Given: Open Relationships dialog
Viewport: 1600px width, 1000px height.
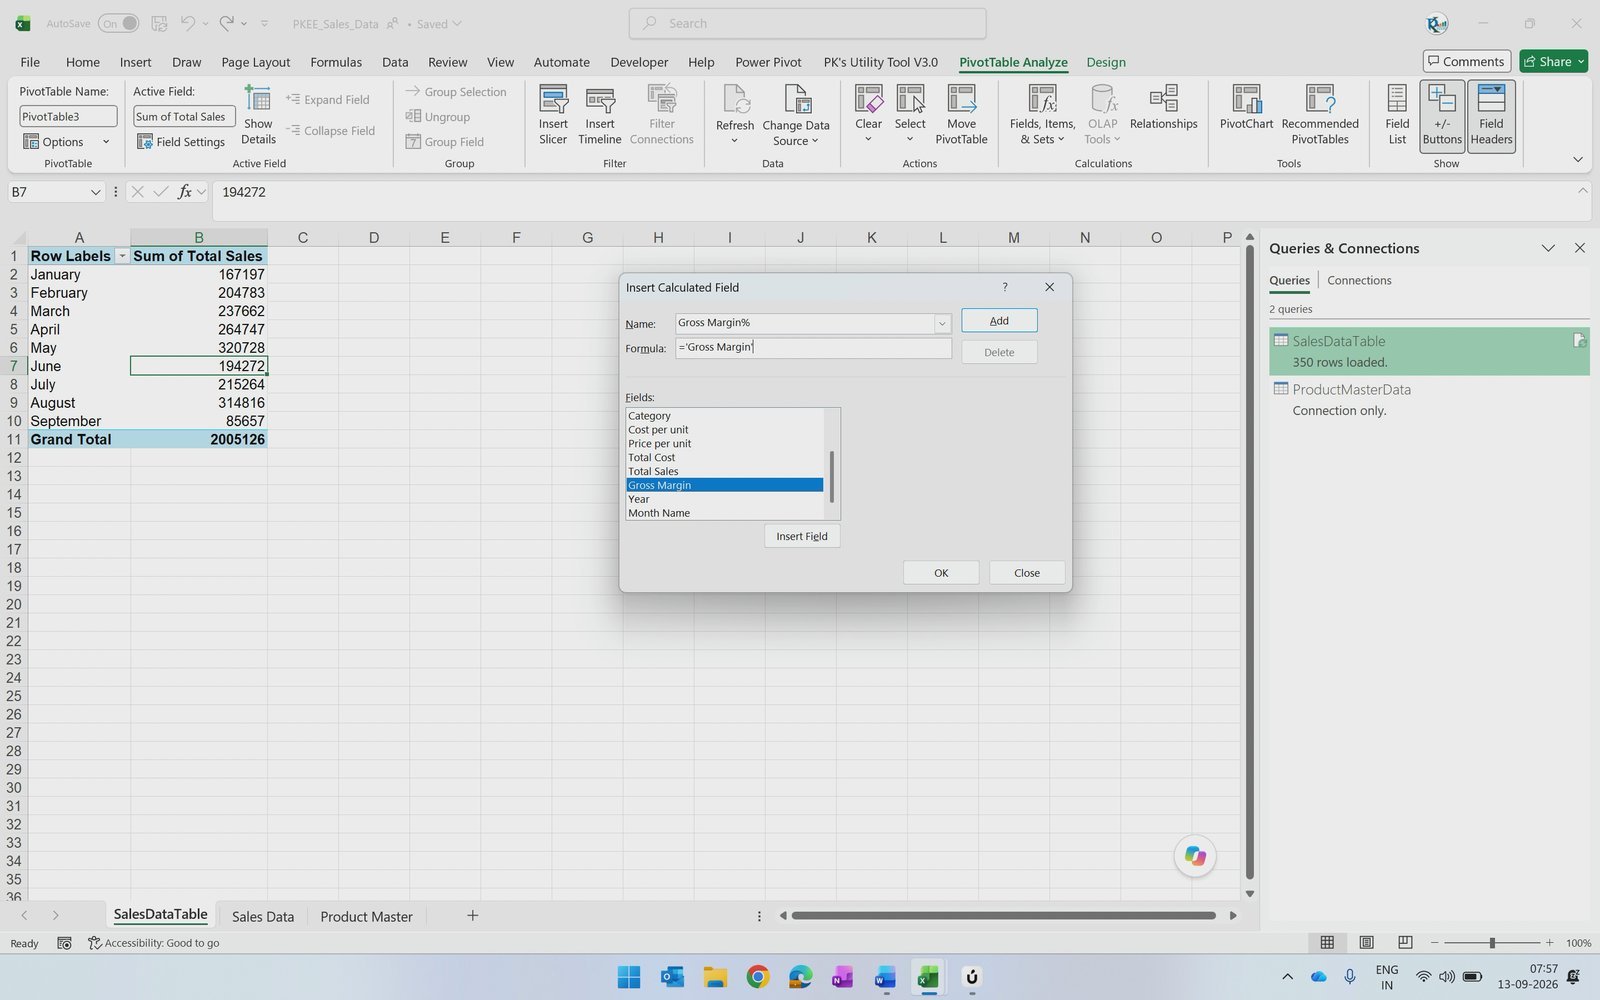Looking at the screenshot, I should 1163,108.
